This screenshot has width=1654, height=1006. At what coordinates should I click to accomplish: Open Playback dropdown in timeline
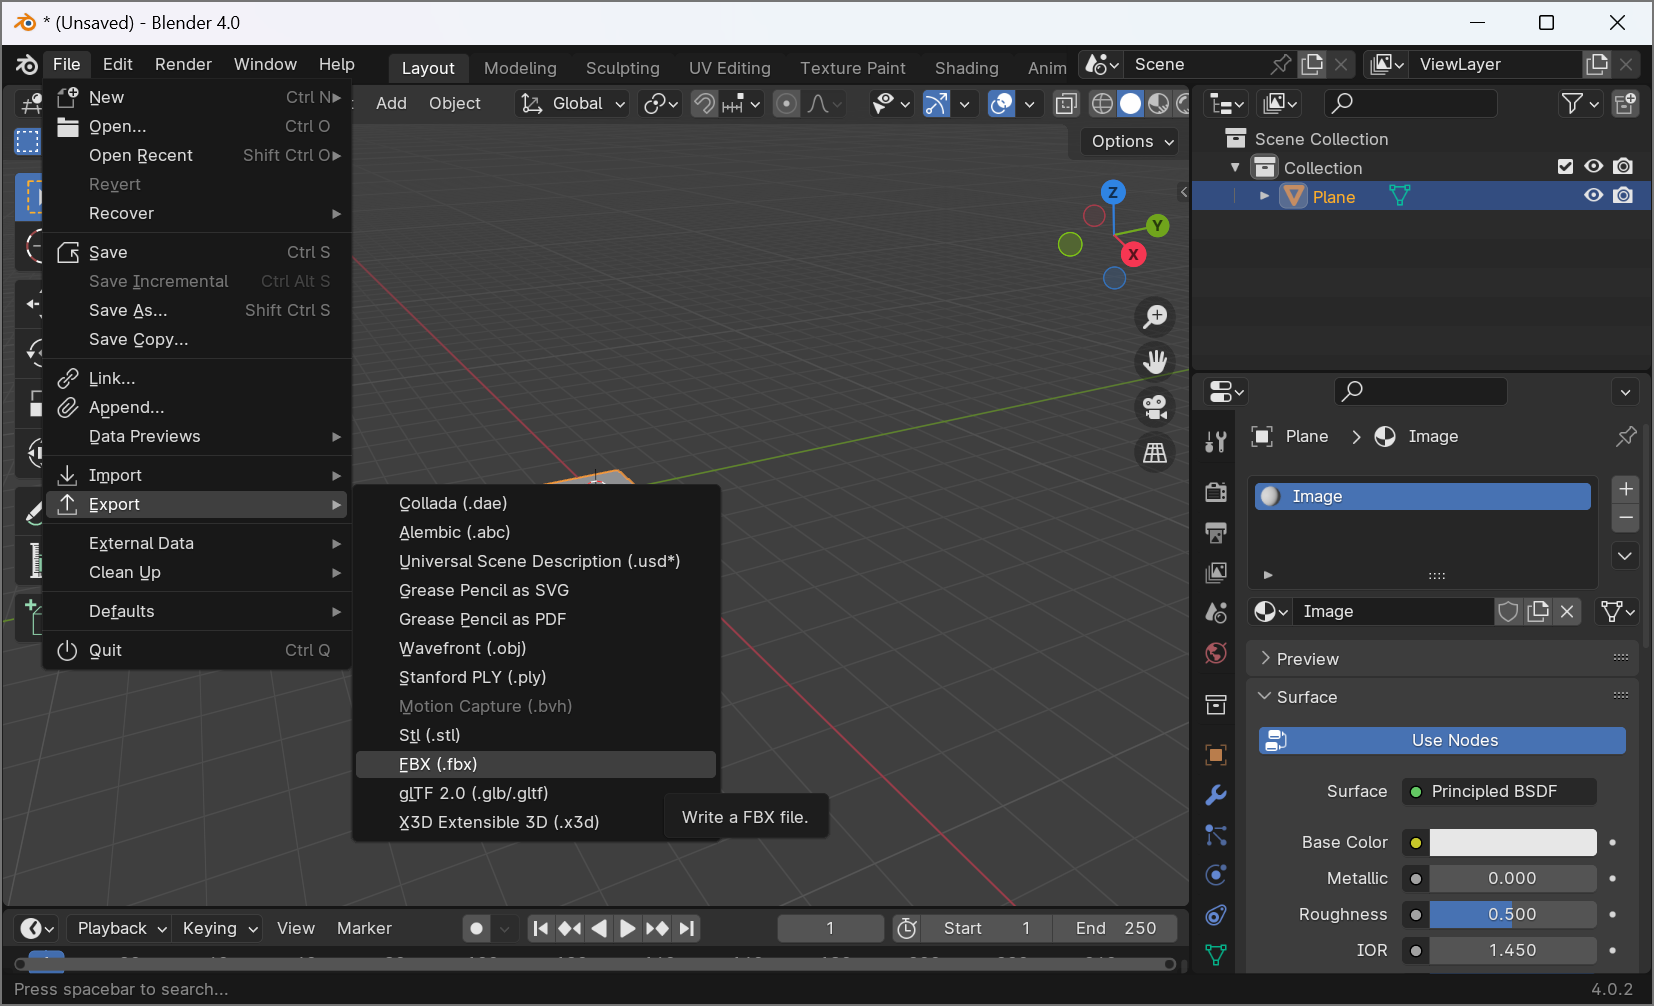[x=121, y=929]
